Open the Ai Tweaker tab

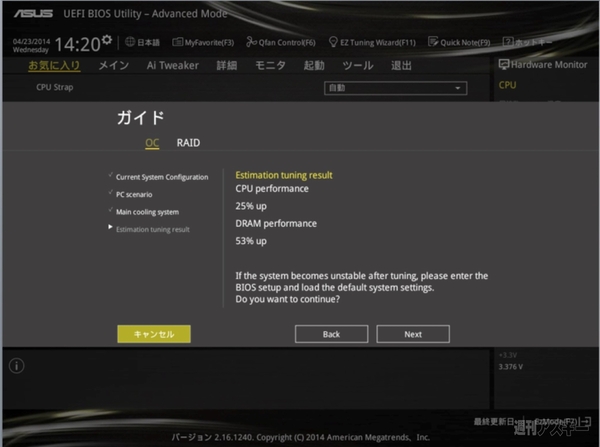click(x=173, y=65)
